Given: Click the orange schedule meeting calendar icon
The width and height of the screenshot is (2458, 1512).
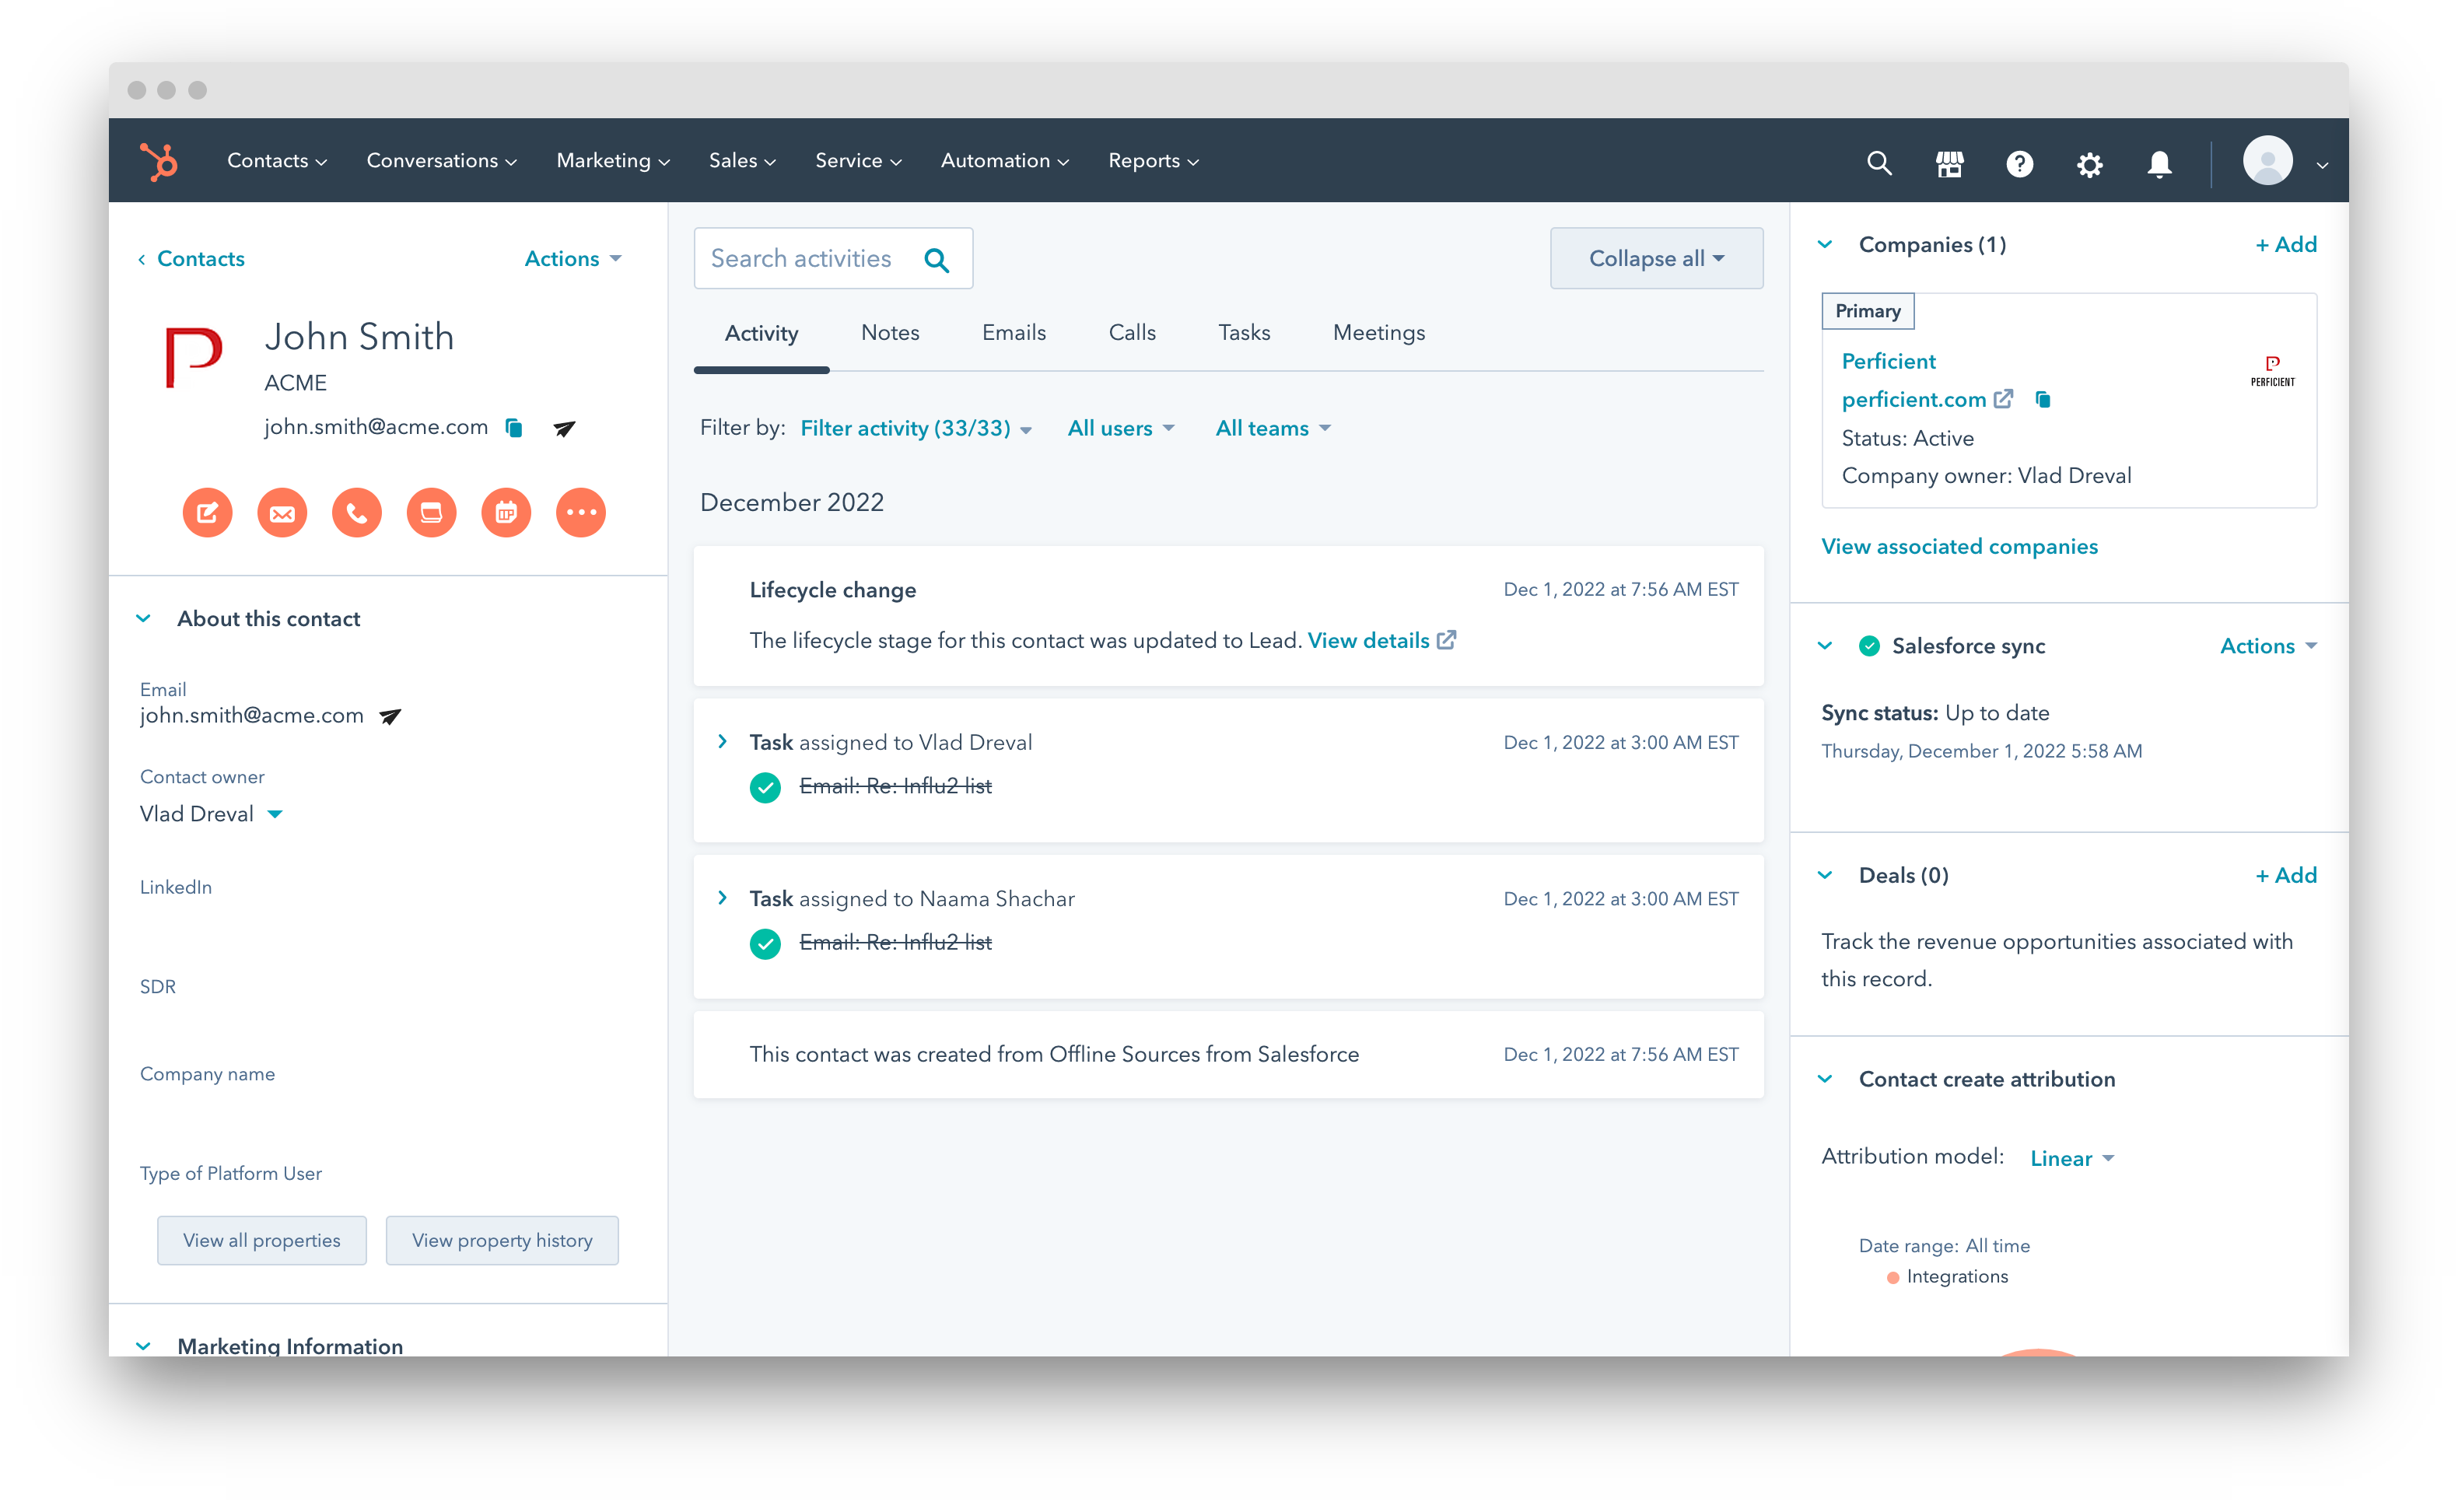Looking at the screenshot, I should [506, 513].
